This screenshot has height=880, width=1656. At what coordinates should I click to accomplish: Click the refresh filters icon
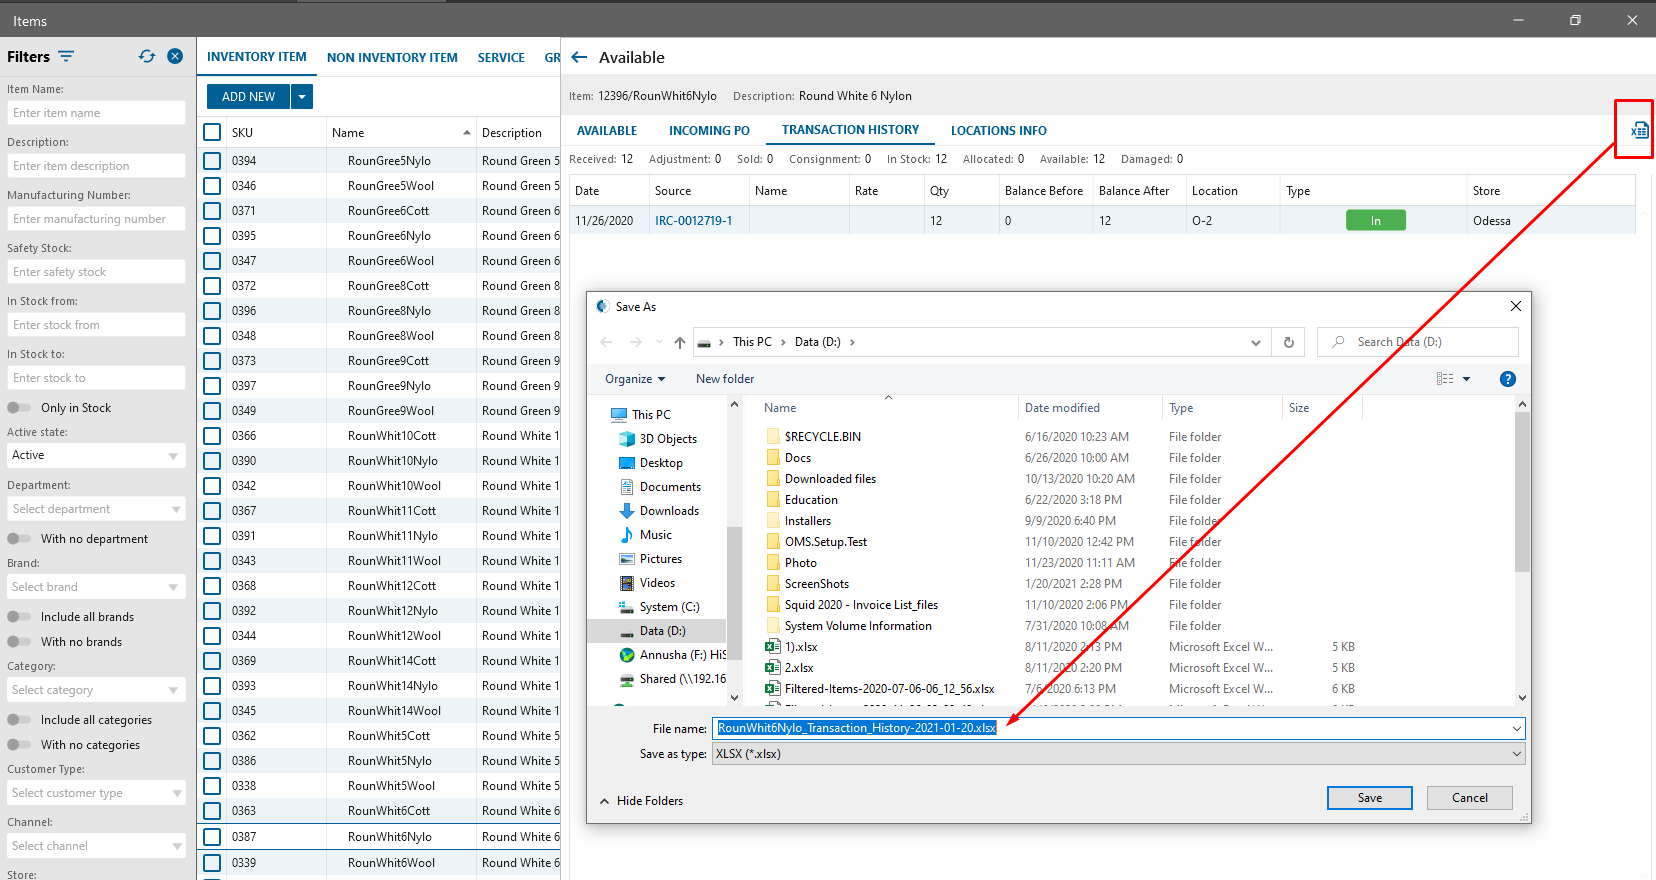[147, 57]
